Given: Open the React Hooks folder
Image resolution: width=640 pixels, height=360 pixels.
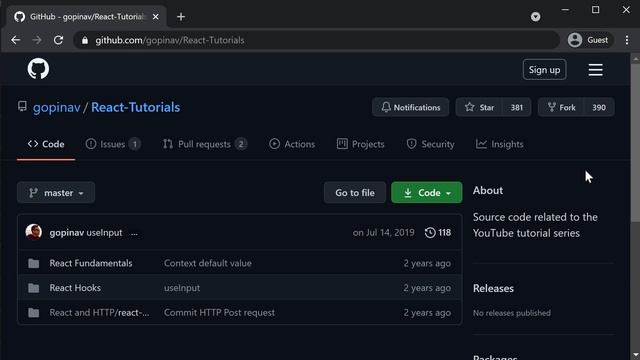Looking at the screenshot, I should [75, 288].
